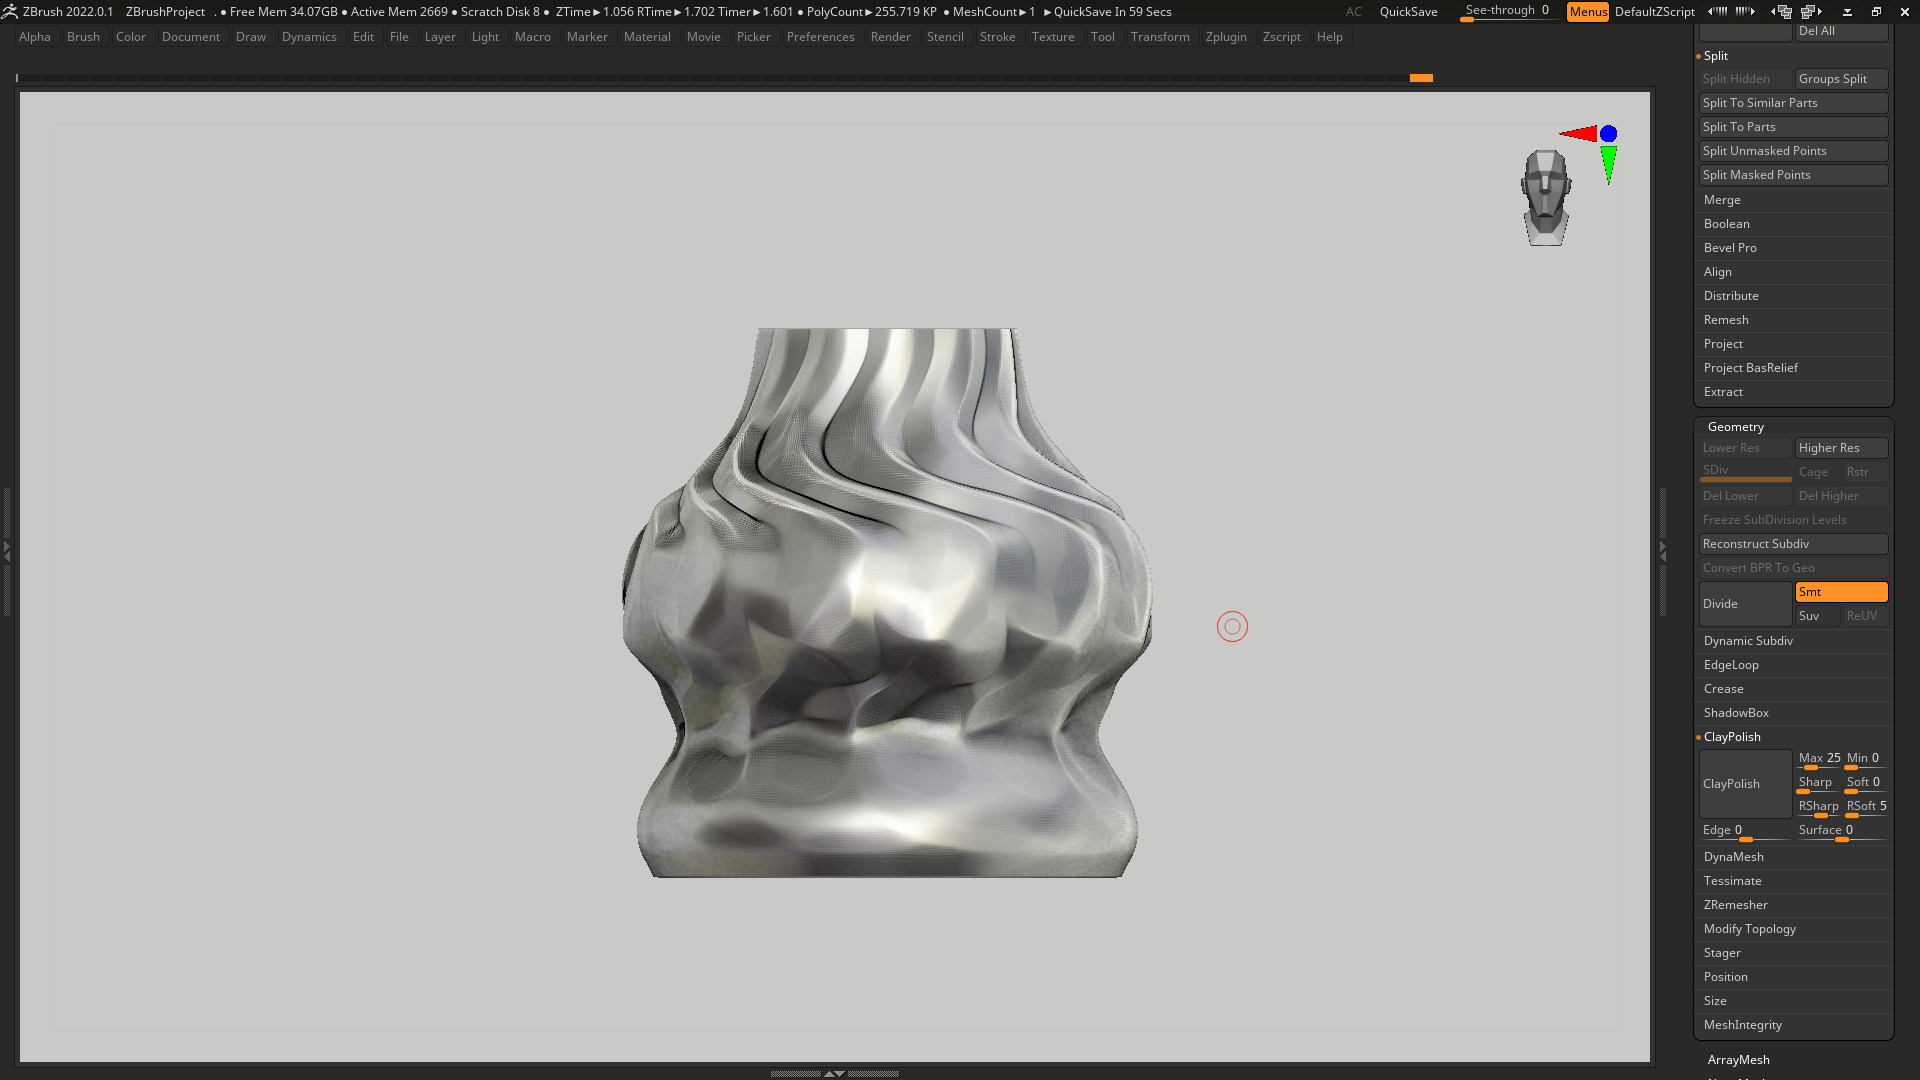
Task: Click the Groups Split button
Action: pos(1841,79)
